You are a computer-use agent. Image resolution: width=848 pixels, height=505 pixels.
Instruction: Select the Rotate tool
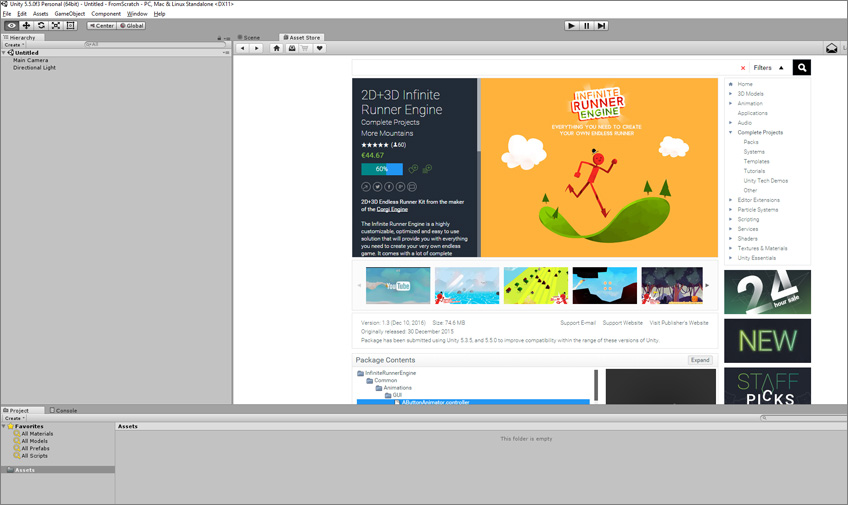click(x=41, y=25)
